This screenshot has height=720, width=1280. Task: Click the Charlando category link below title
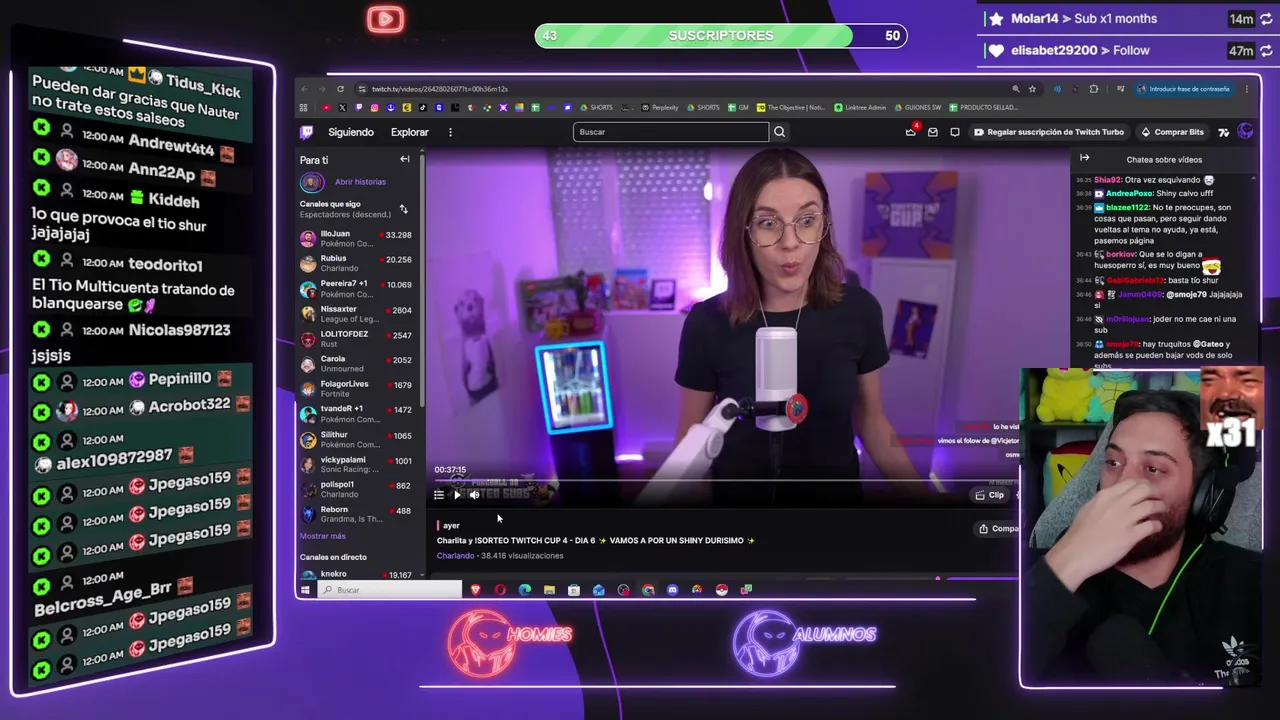tap(455, 556)
